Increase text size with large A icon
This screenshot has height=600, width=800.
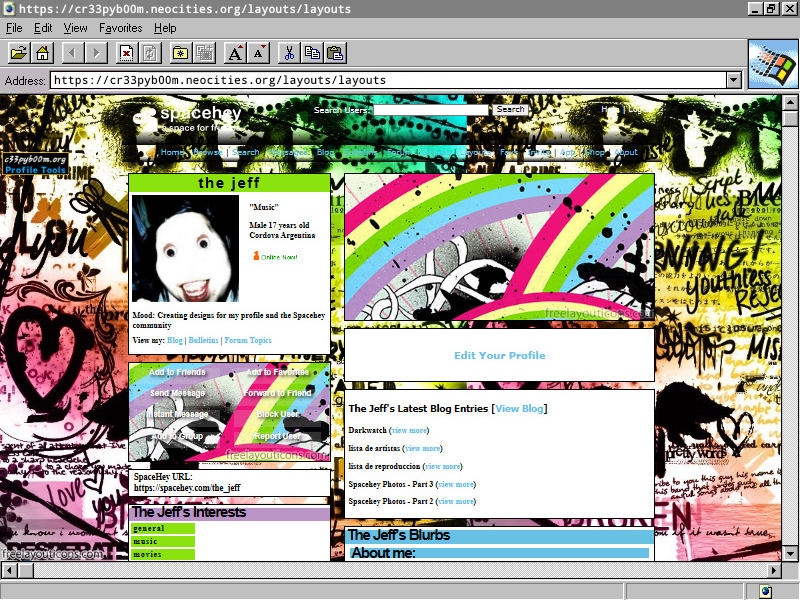[x=235, y=53]
